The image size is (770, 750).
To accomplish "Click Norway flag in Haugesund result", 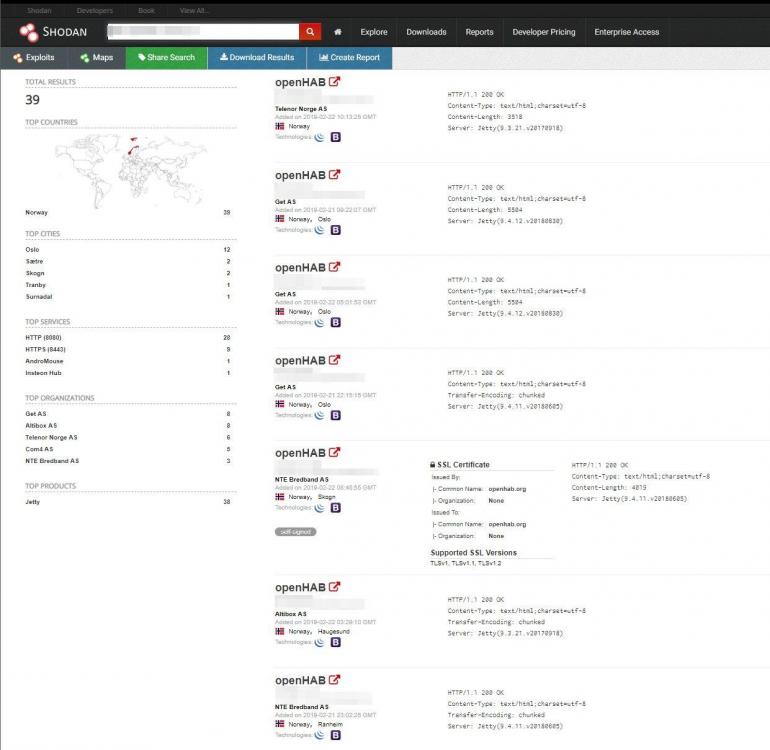I will (280, 631).
